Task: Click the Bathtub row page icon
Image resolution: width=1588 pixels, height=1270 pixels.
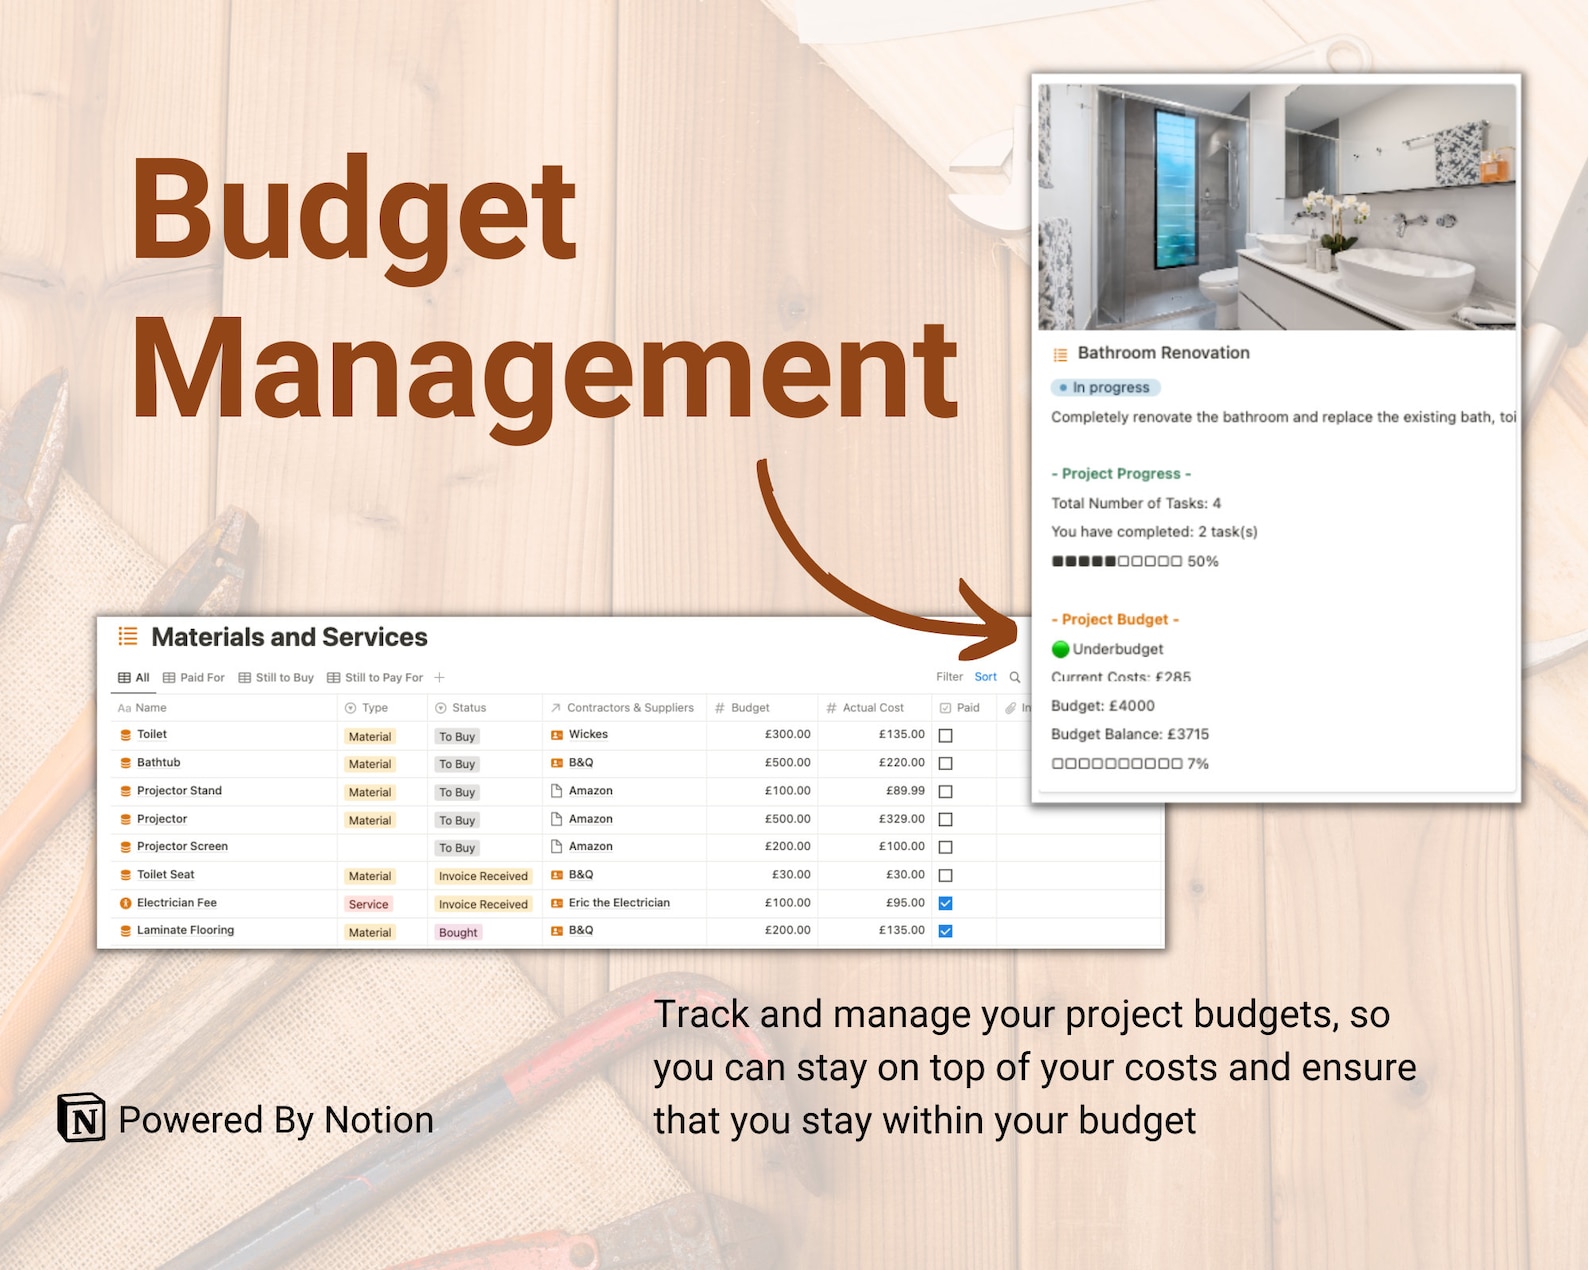Action: click(125, 763)
